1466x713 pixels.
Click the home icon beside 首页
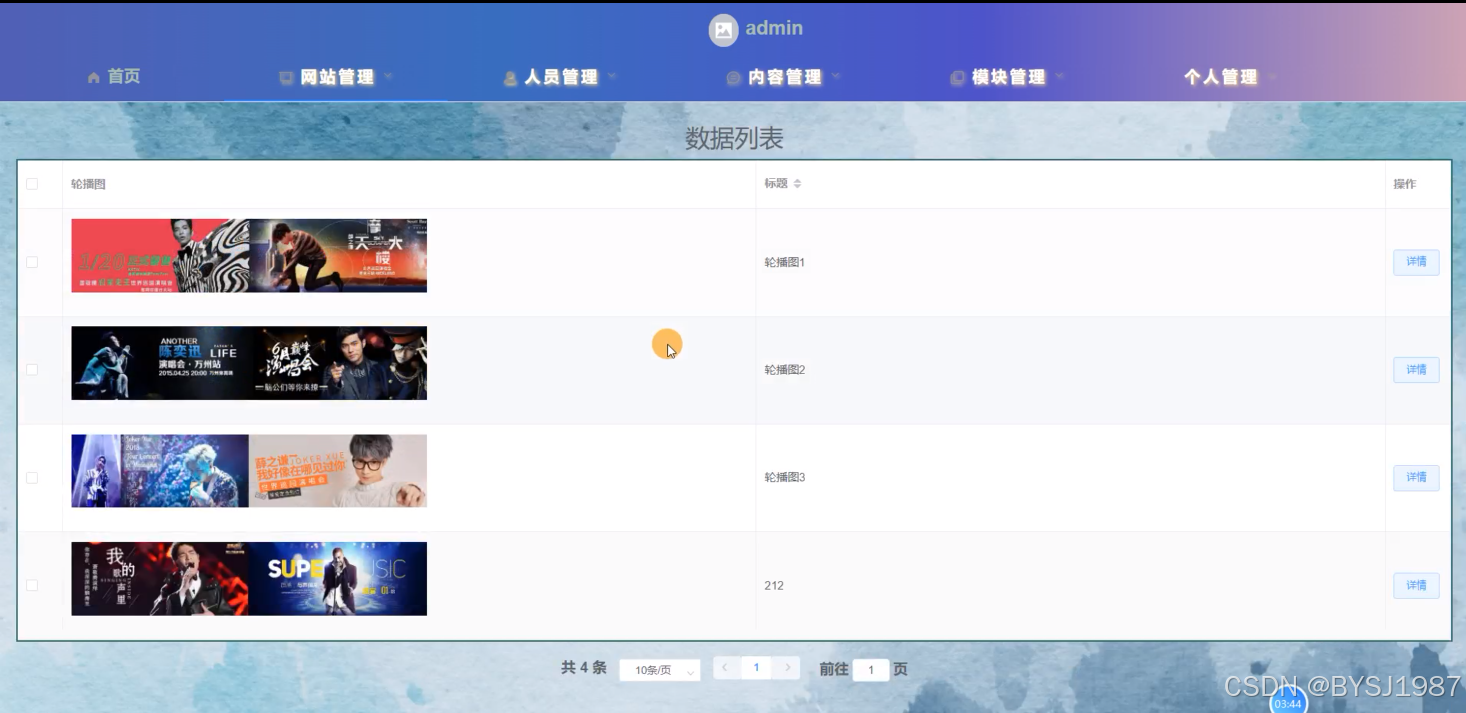[x=94, y=77]
